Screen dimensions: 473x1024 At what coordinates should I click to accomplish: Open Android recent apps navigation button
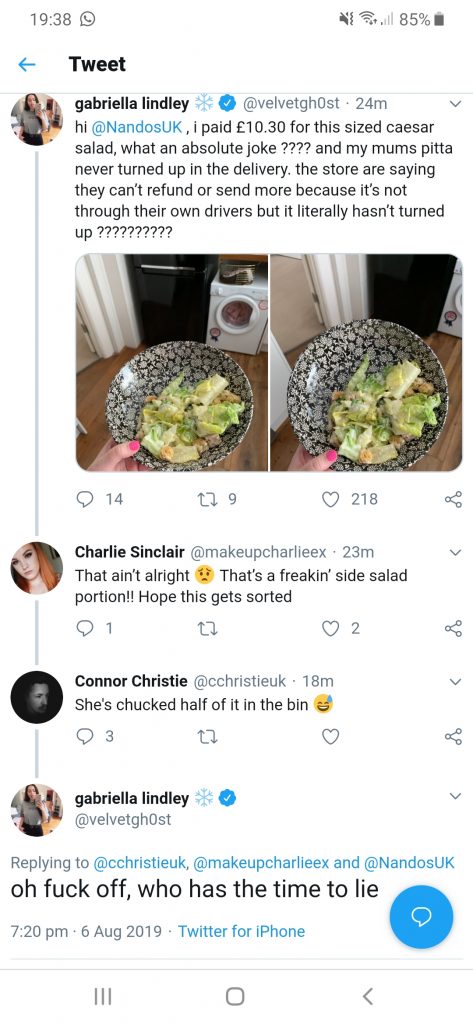pyautogui.click(x=103, y=995)
